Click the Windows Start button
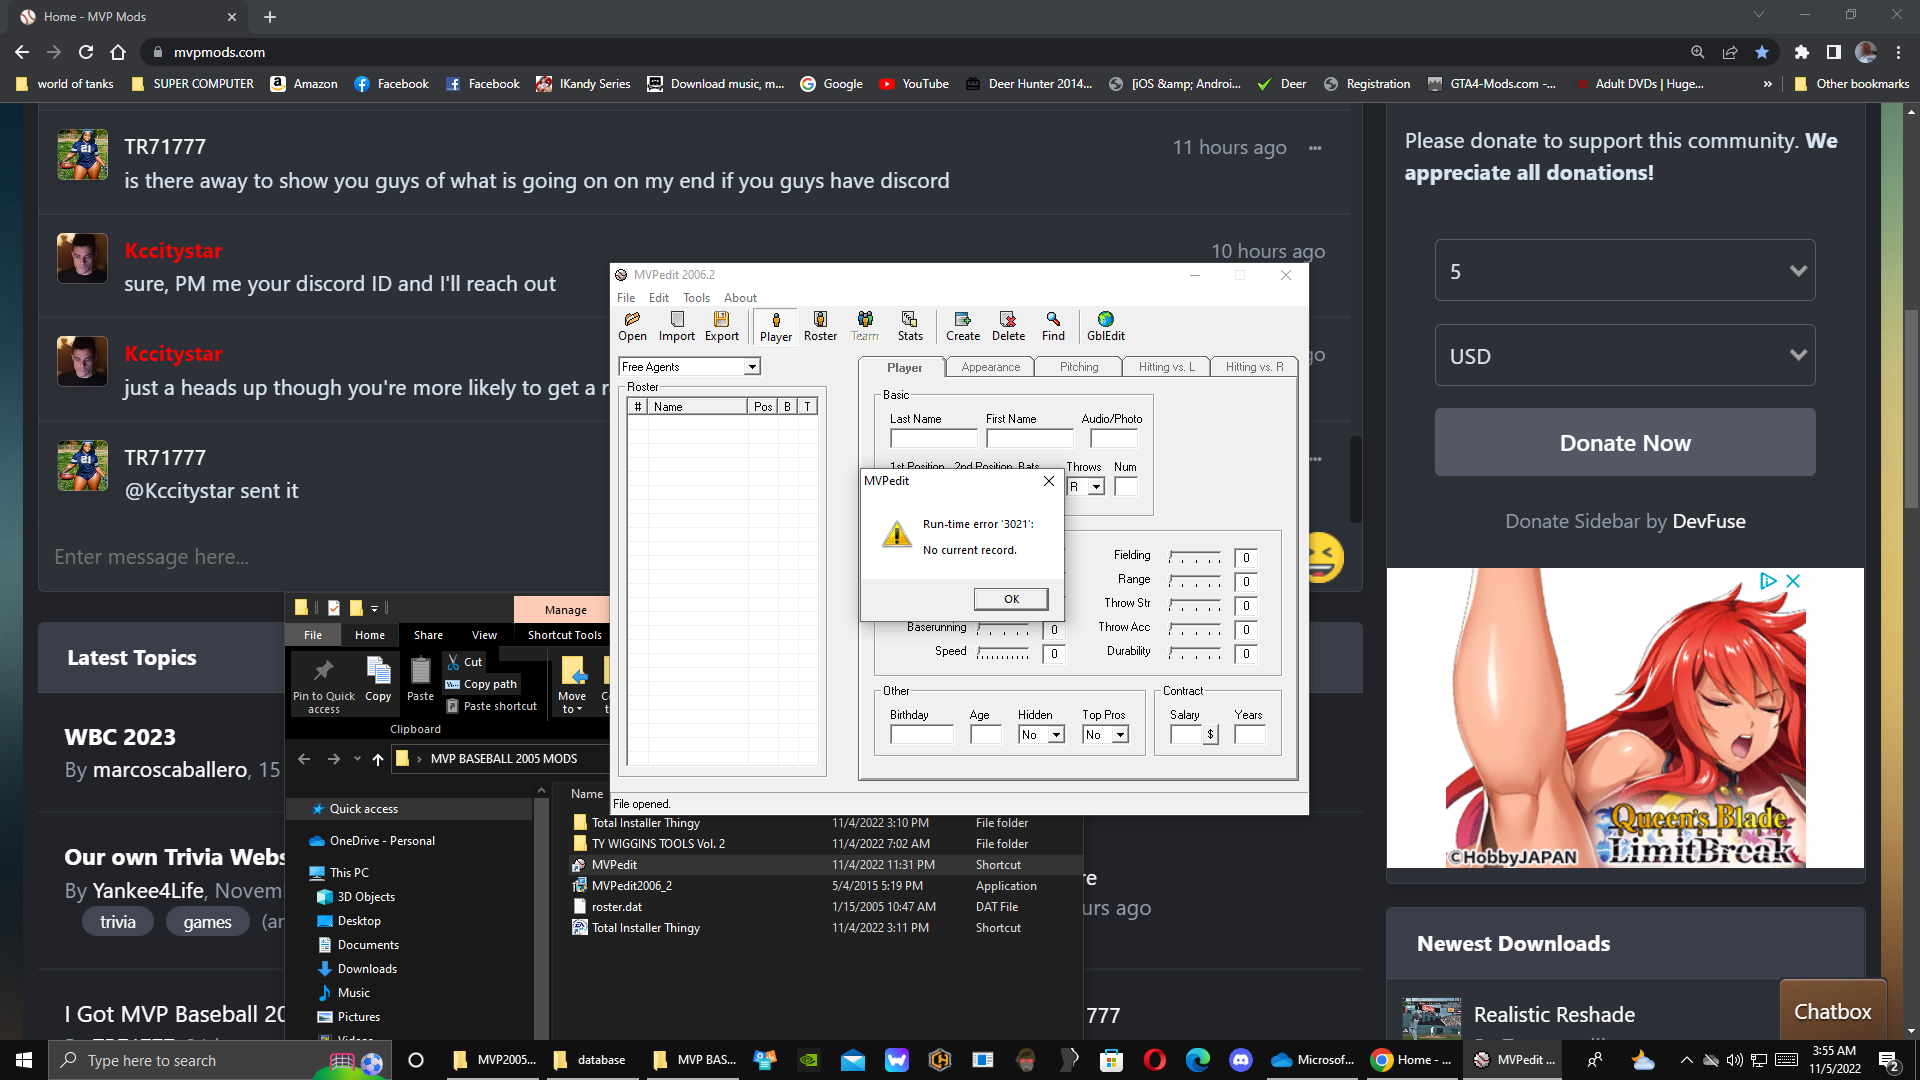Viewport: 1920px width, 1080px height. 24,1060
